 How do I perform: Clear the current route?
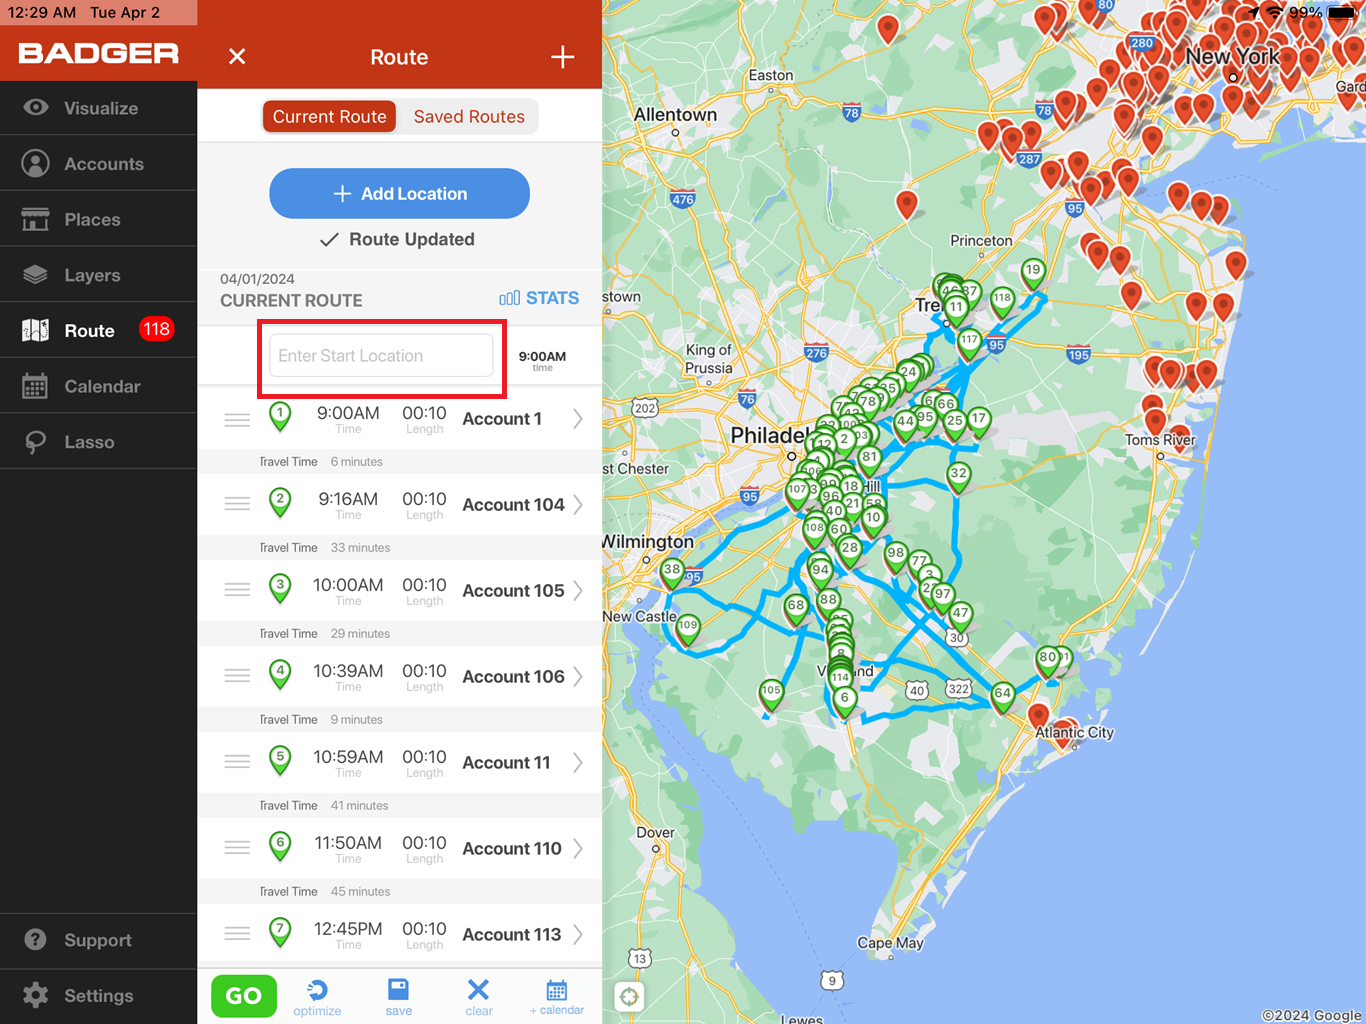click(479, 997)
